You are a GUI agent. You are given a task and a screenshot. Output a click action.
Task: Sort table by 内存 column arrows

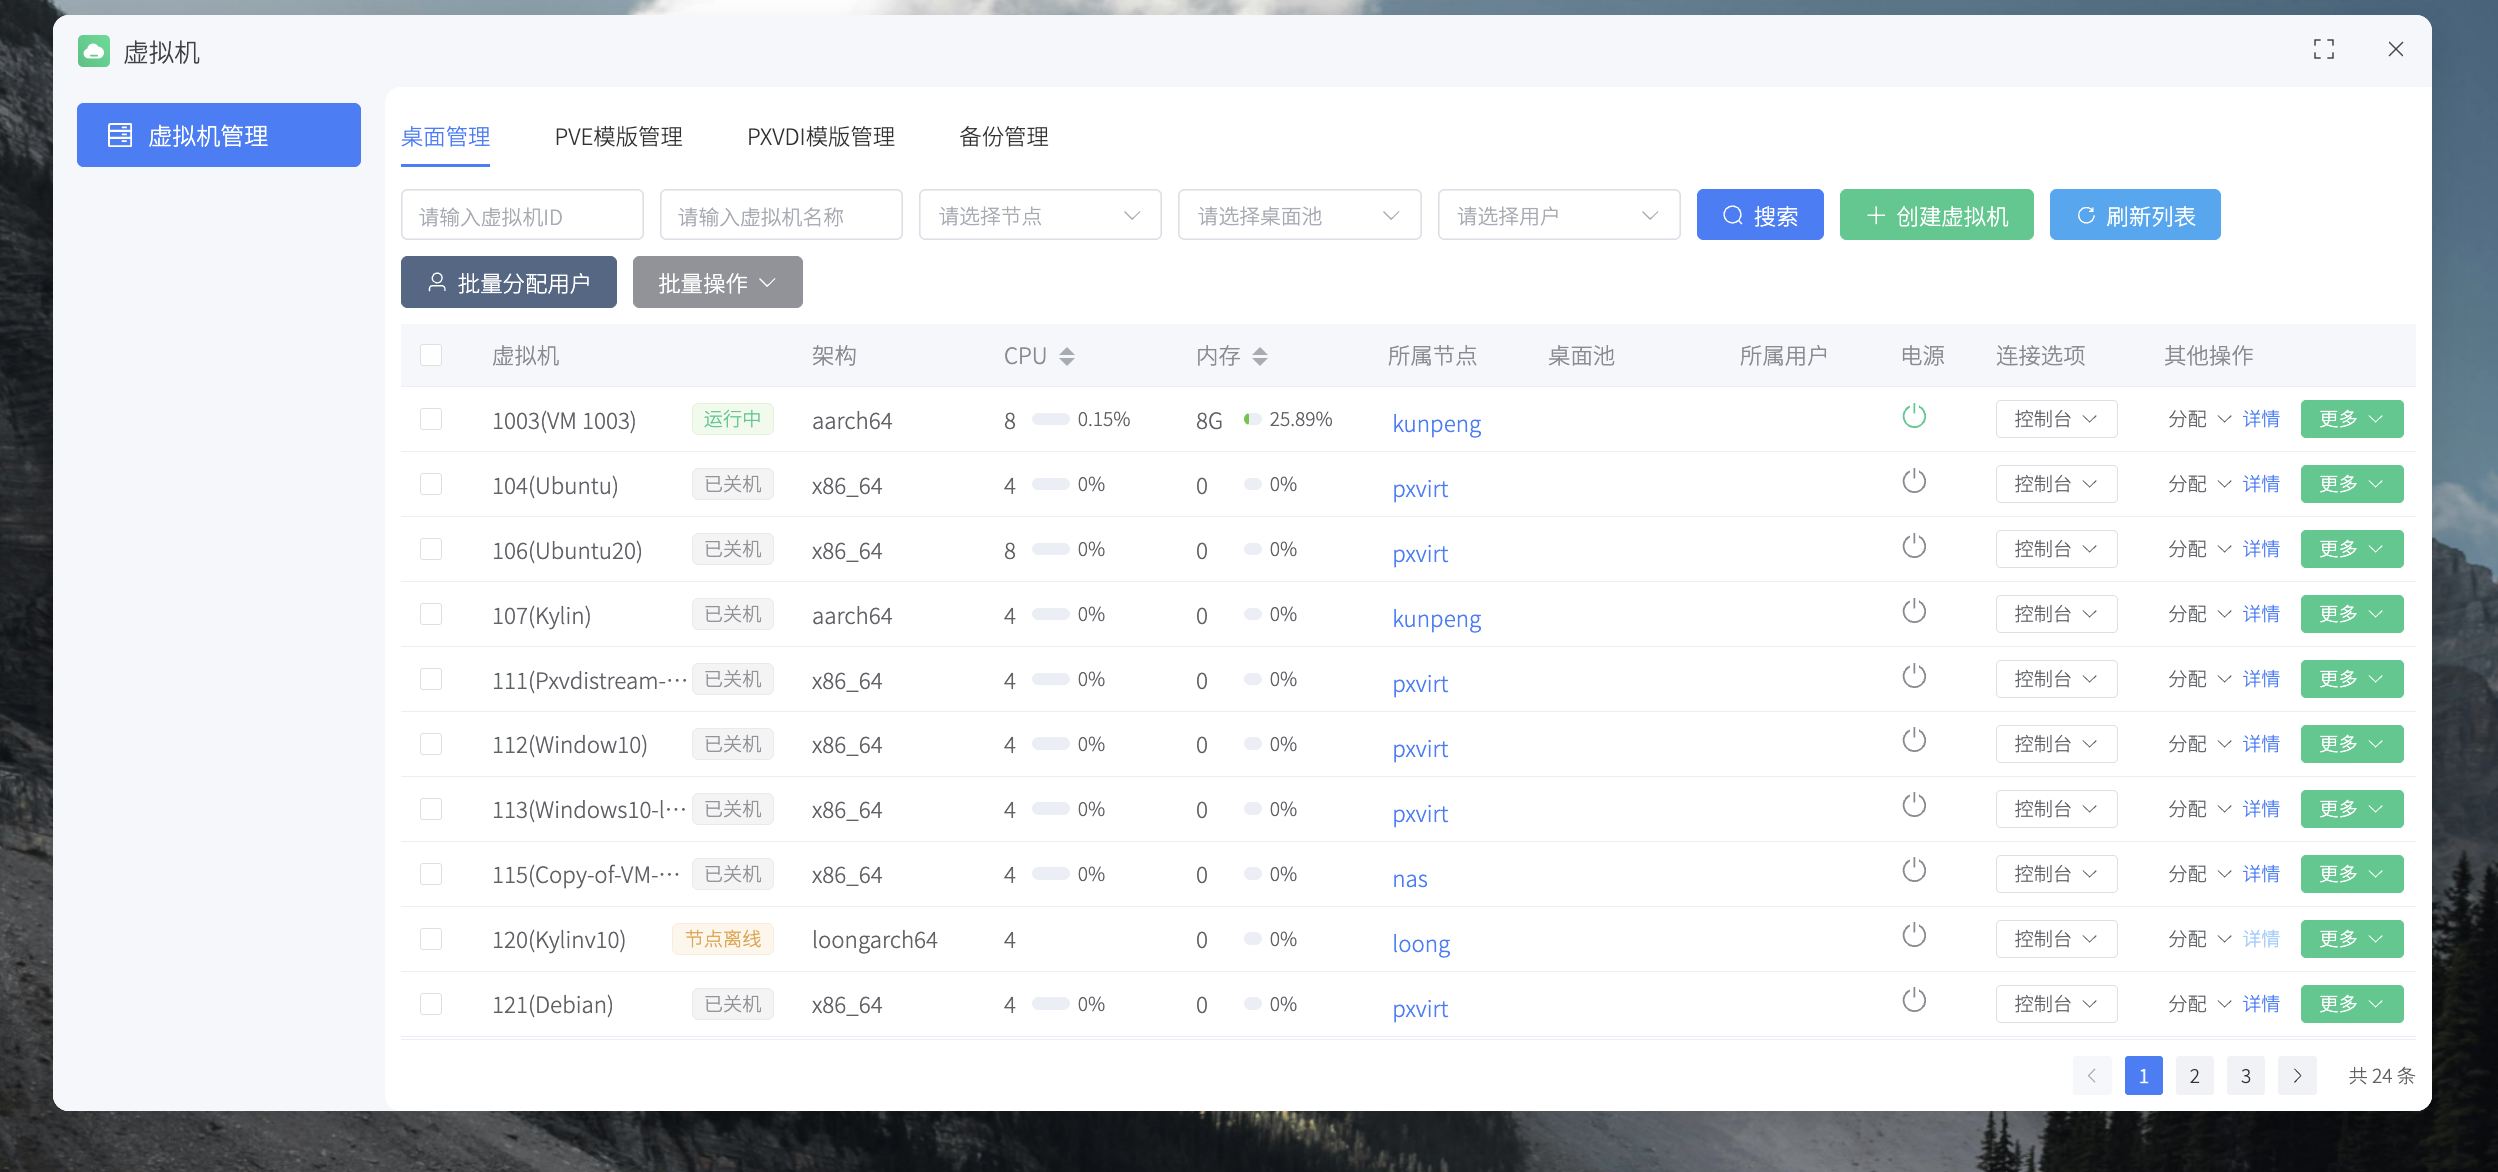(1260, 356)
